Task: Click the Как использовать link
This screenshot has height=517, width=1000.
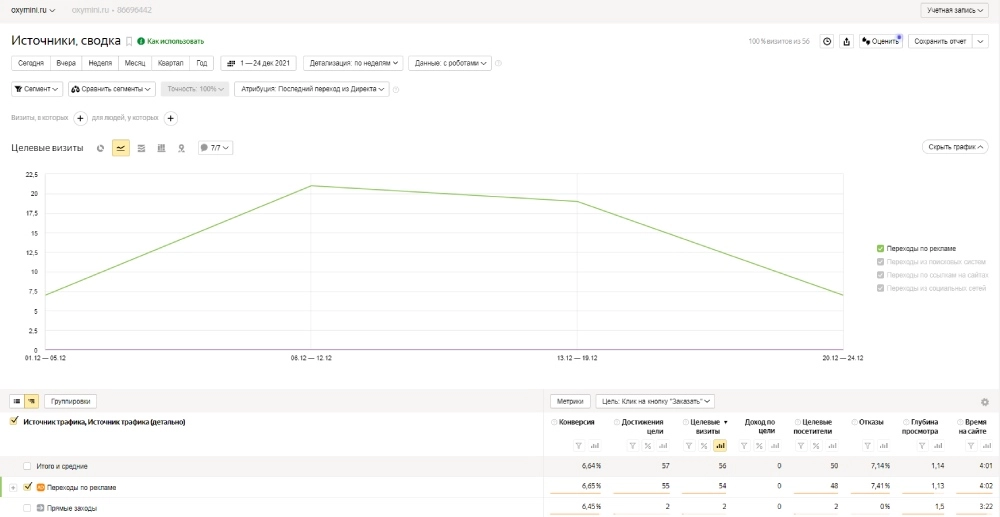Action: pyautogui.click(x=170, y=41)
